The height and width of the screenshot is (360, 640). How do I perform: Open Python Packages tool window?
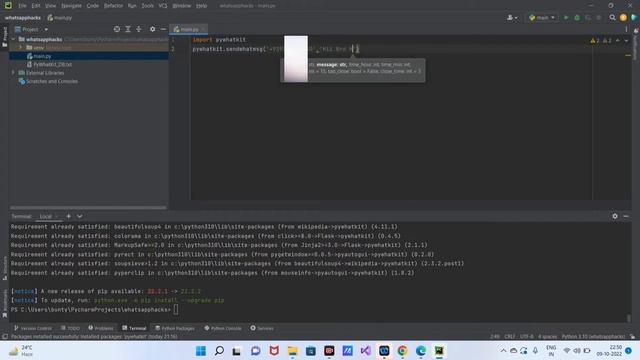175,328
